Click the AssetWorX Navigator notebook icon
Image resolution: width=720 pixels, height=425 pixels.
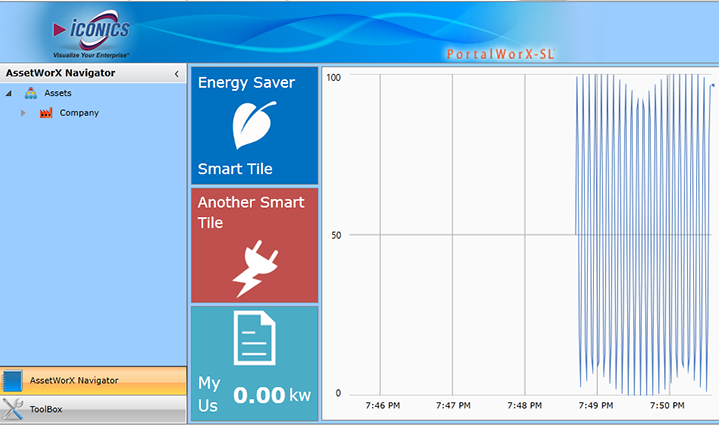click(x=12, y=380)
